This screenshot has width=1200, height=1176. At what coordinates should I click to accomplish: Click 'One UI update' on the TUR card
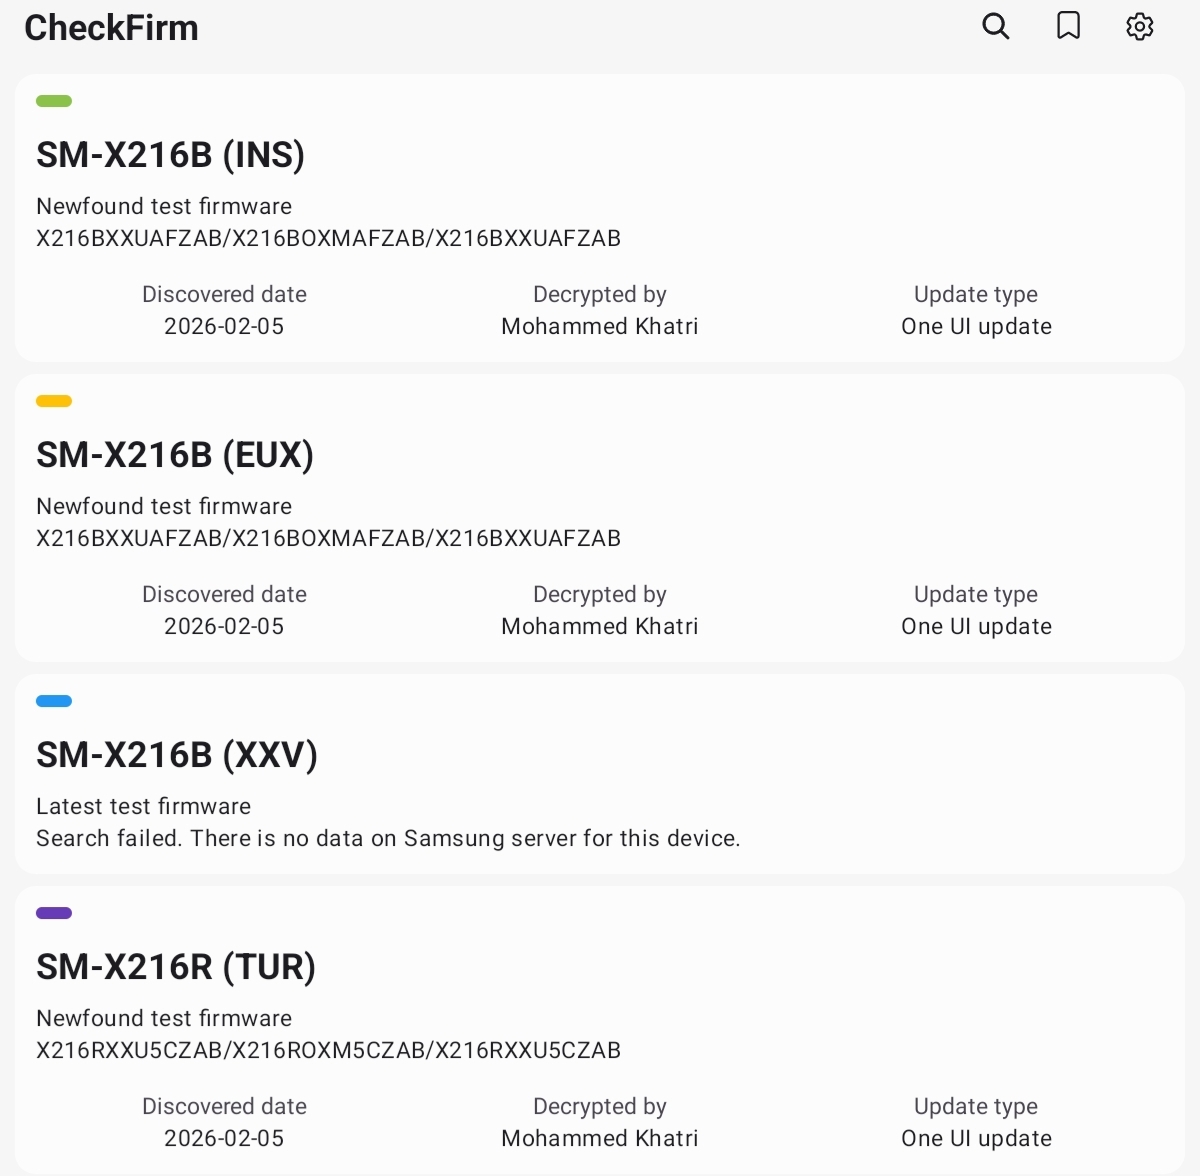click(976, 1138)
